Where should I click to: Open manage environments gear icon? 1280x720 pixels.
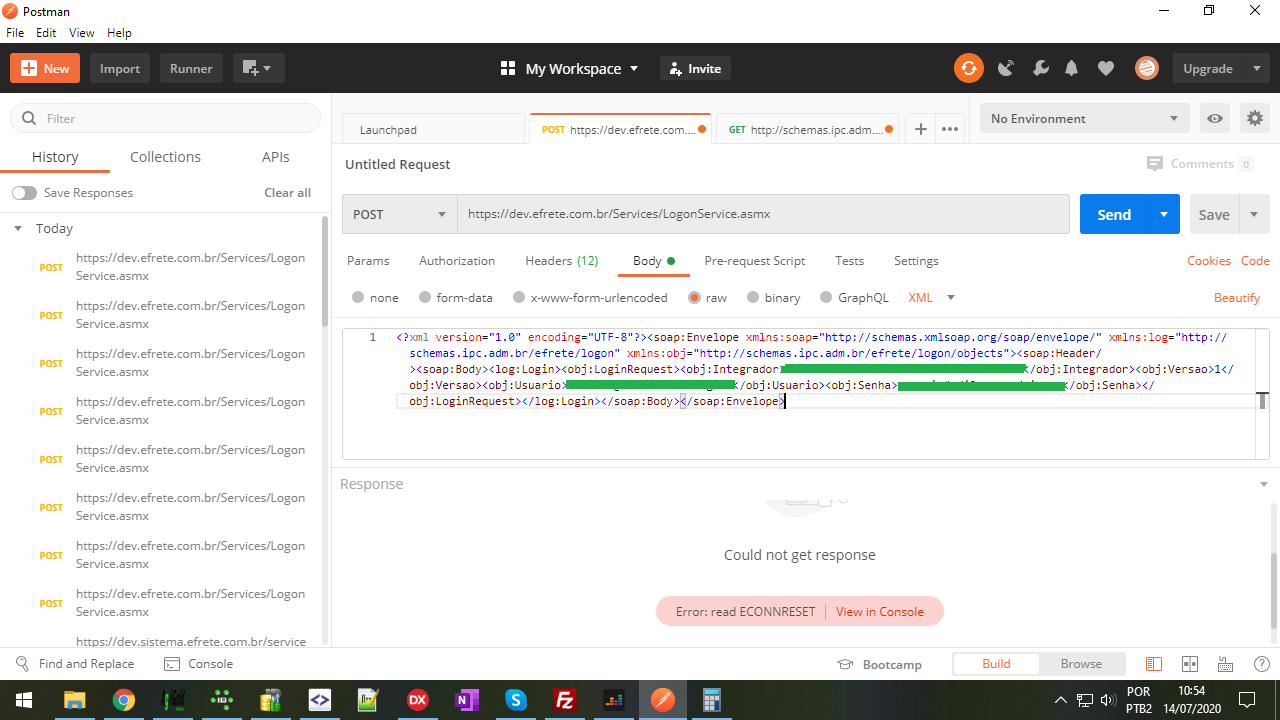(1255, 118)
